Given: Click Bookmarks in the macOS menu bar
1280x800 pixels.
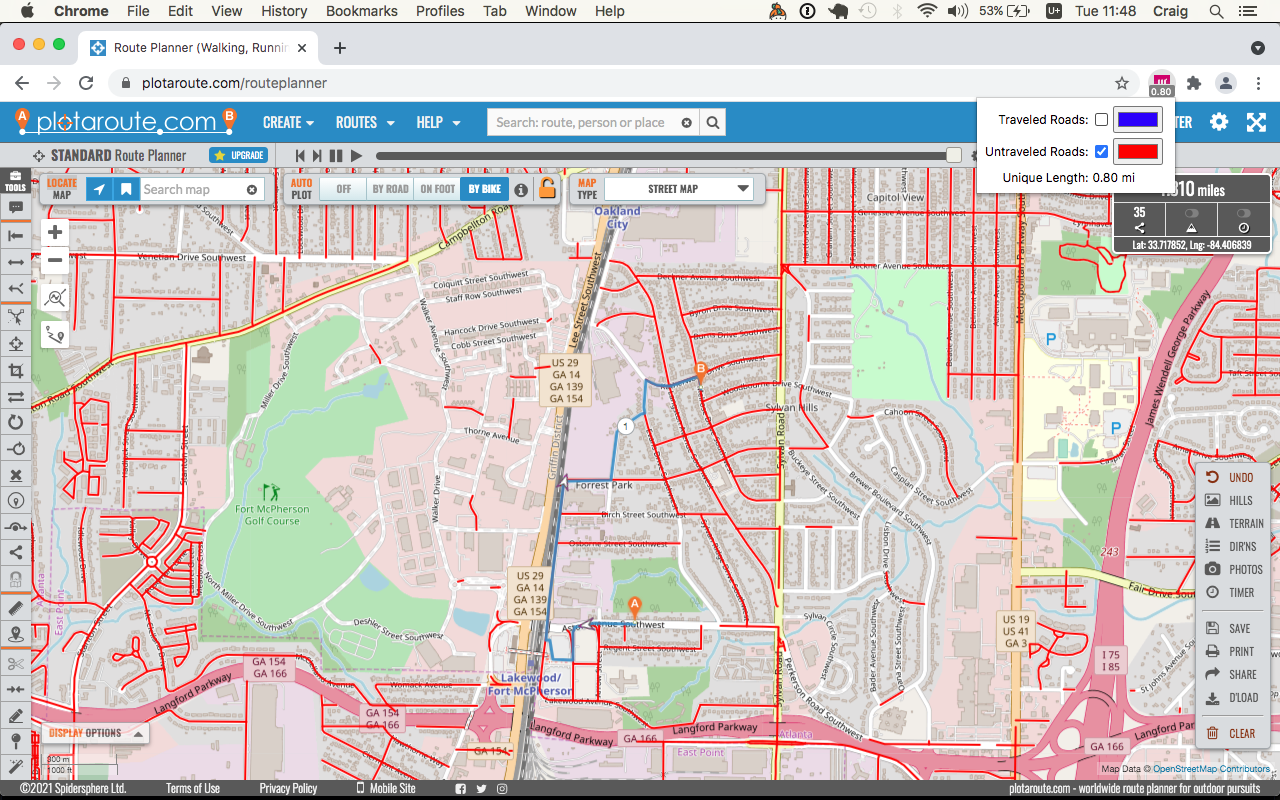Looking at the screenshot, I should pos(361,11).
